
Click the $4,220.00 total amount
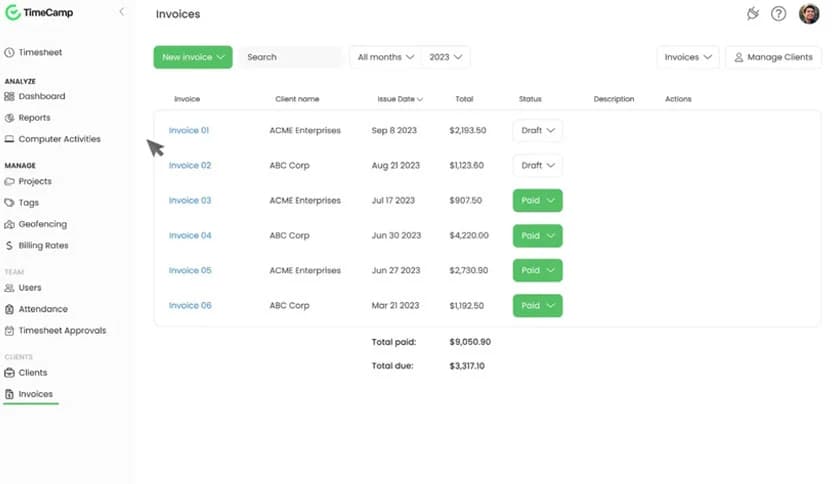pyautogui.click(x=469, y=236)
